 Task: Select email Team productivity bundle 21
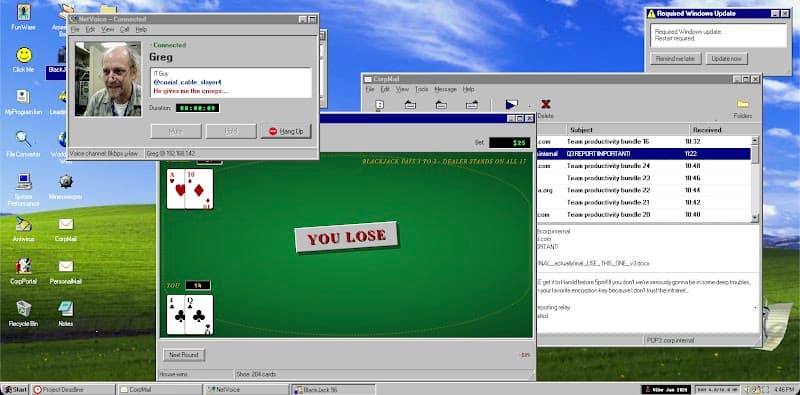point(643,203)
